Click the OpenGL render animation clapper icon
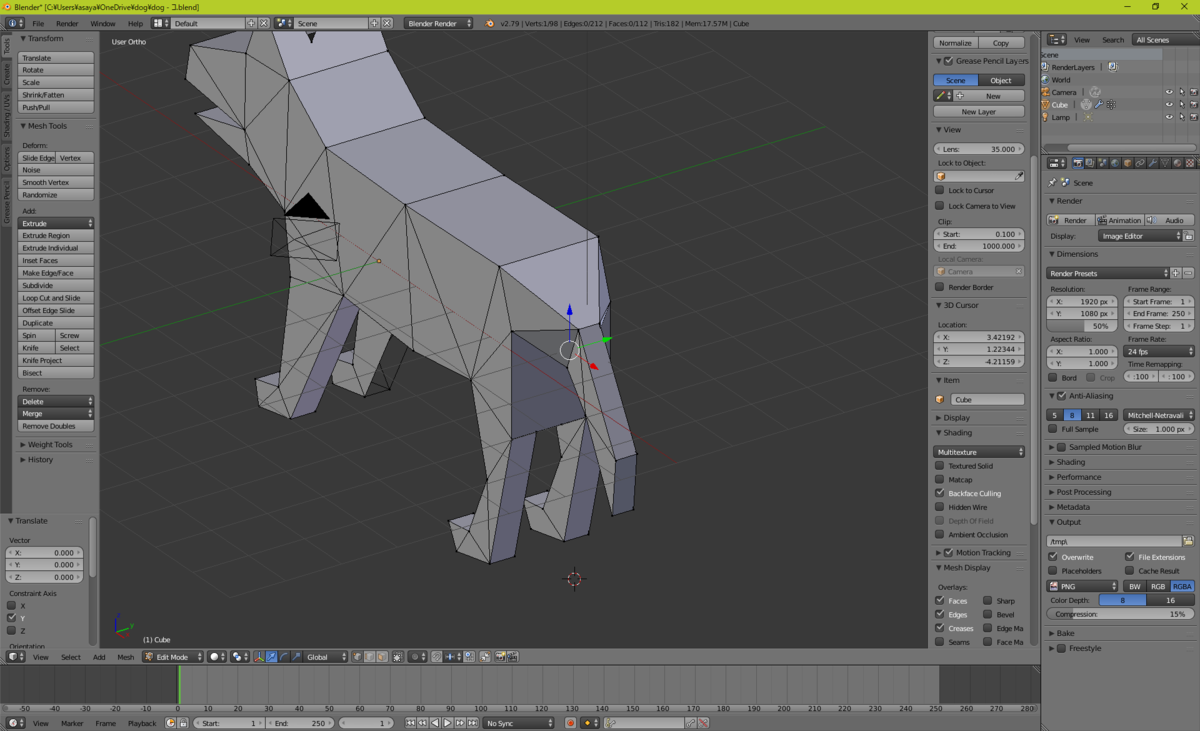 [x=512, y=657]
